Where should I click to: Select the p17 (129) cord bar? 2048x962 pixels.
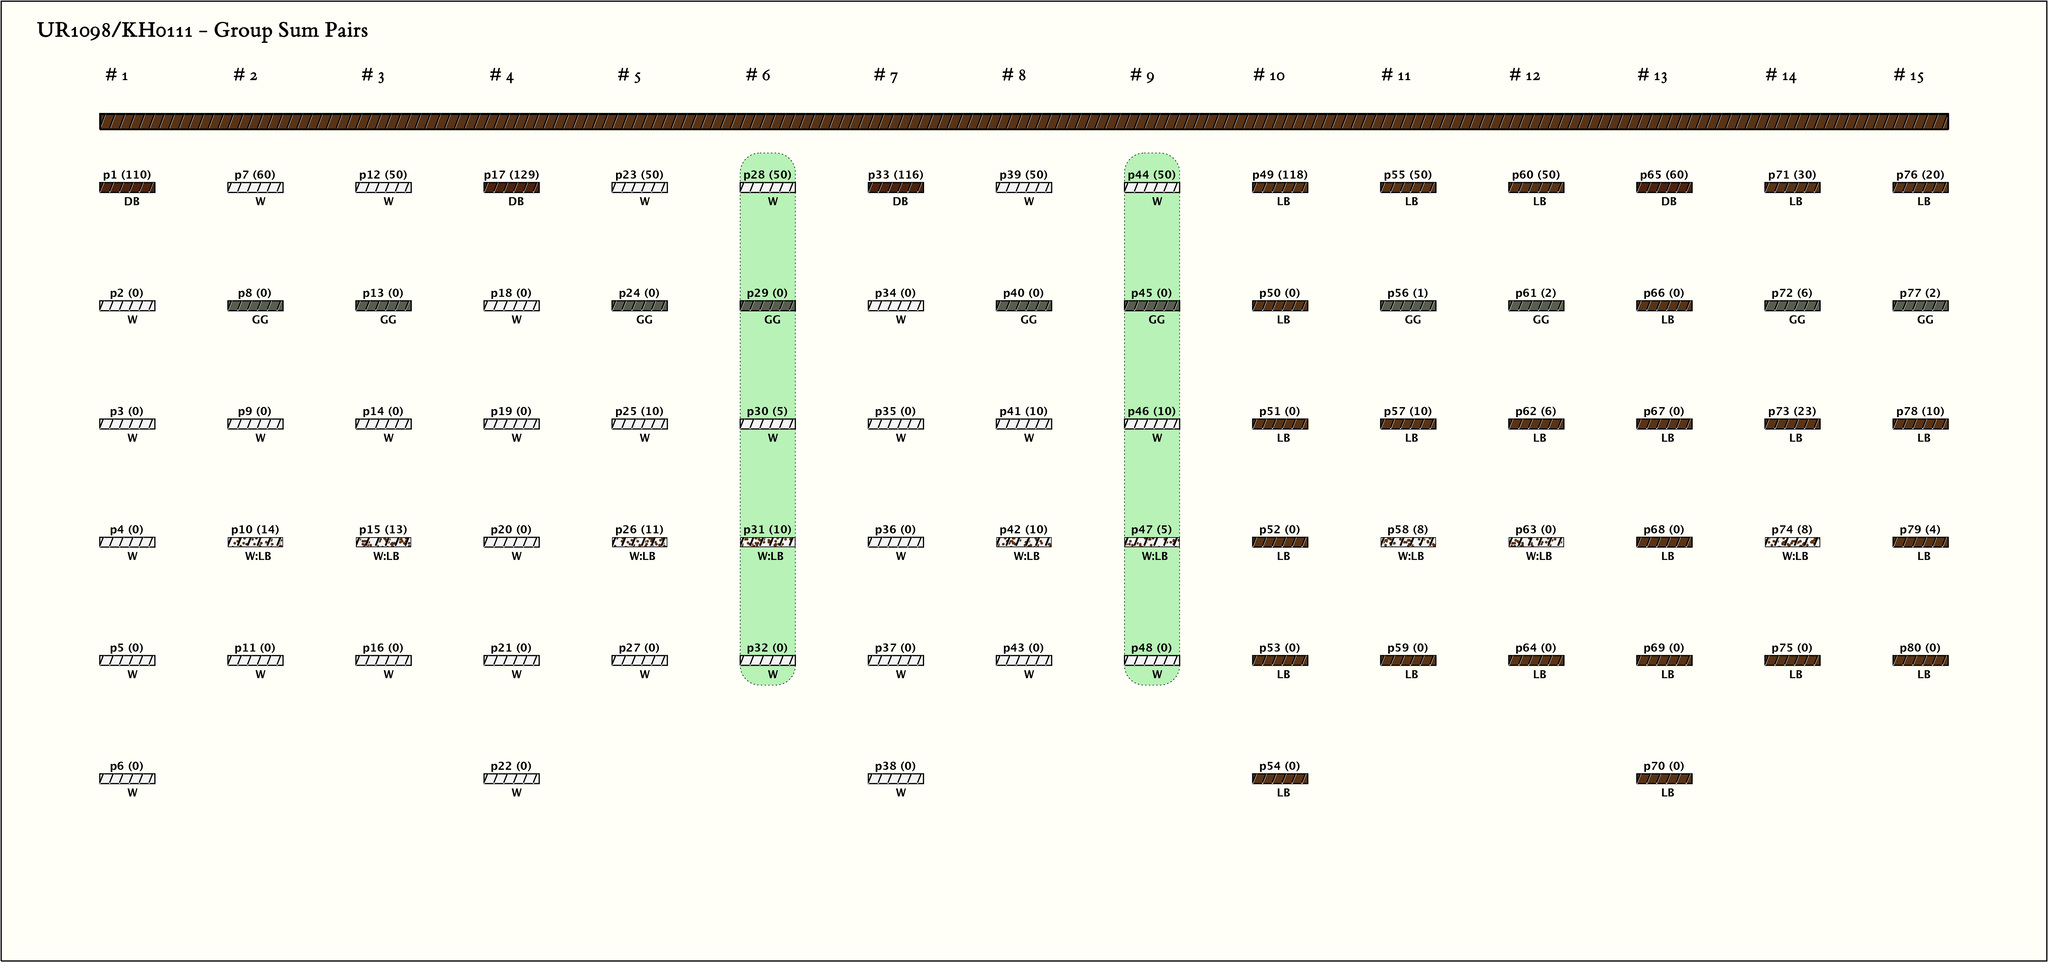(x=511, y=188)
